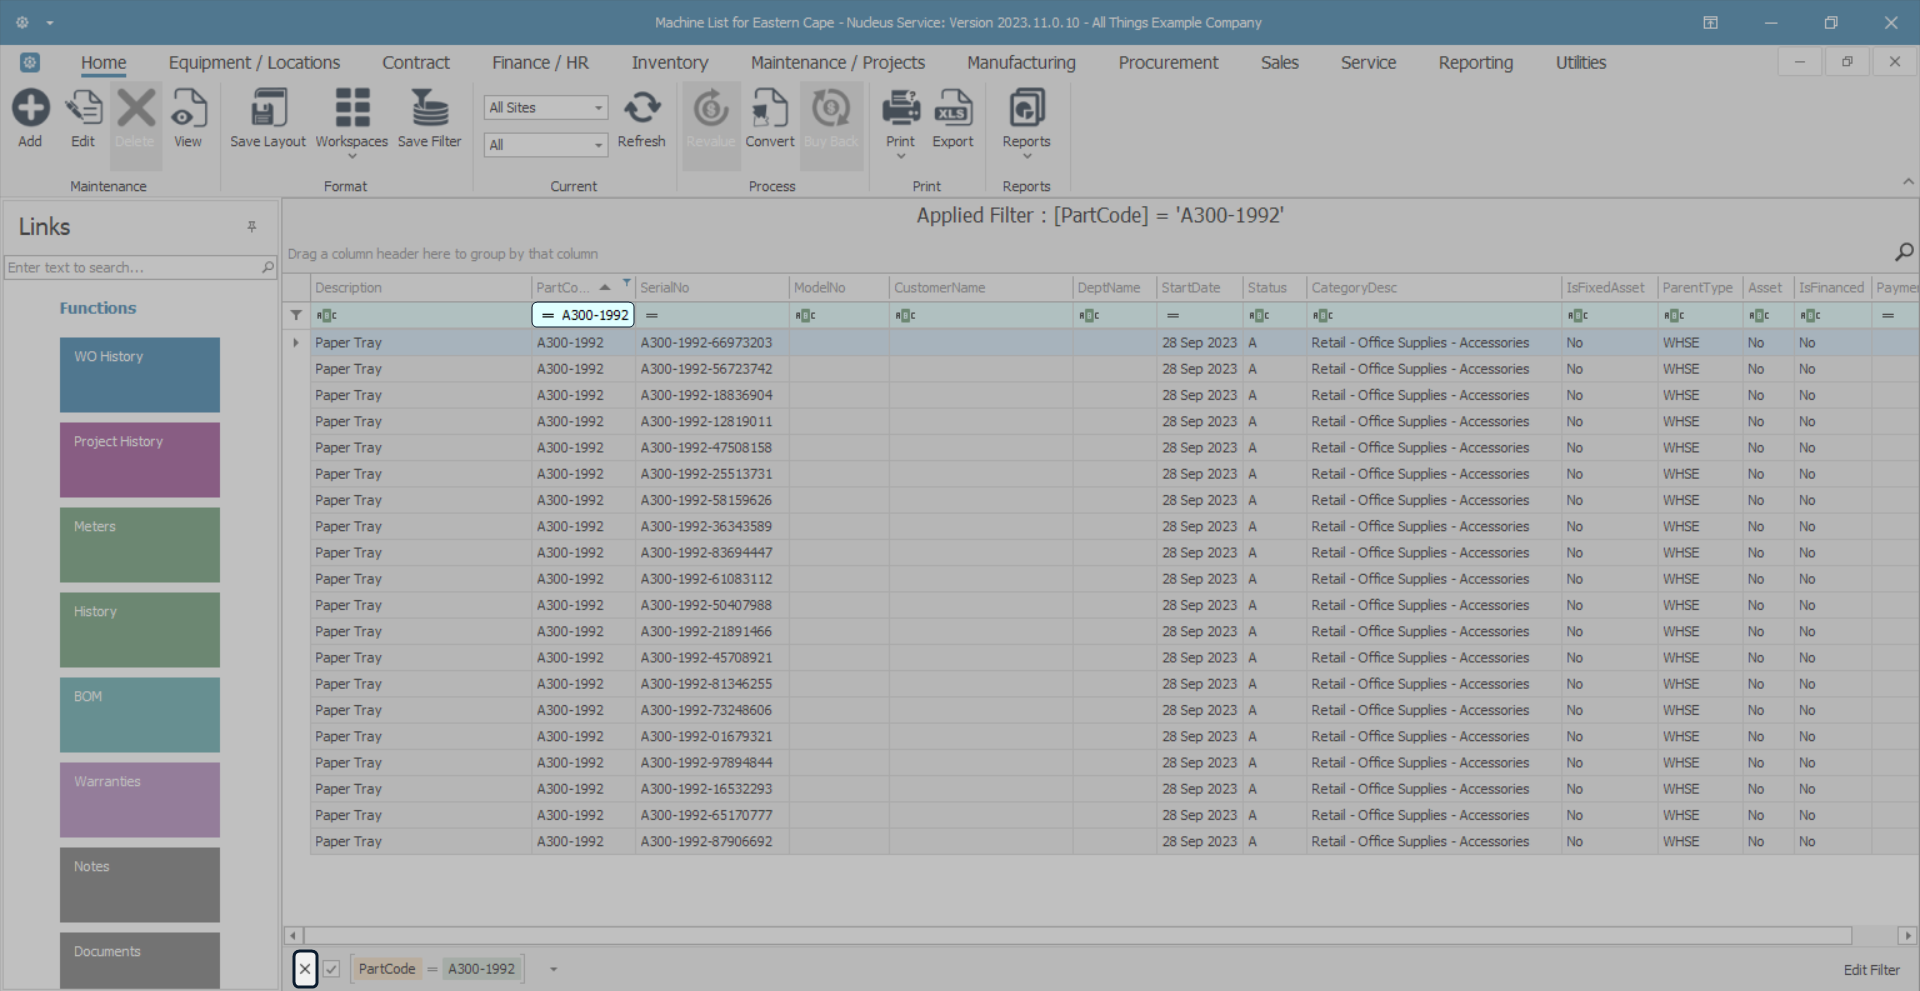Click the home module icon beside the Home tab
This screenshot has height=991, width=1920.
coord(30,63)
